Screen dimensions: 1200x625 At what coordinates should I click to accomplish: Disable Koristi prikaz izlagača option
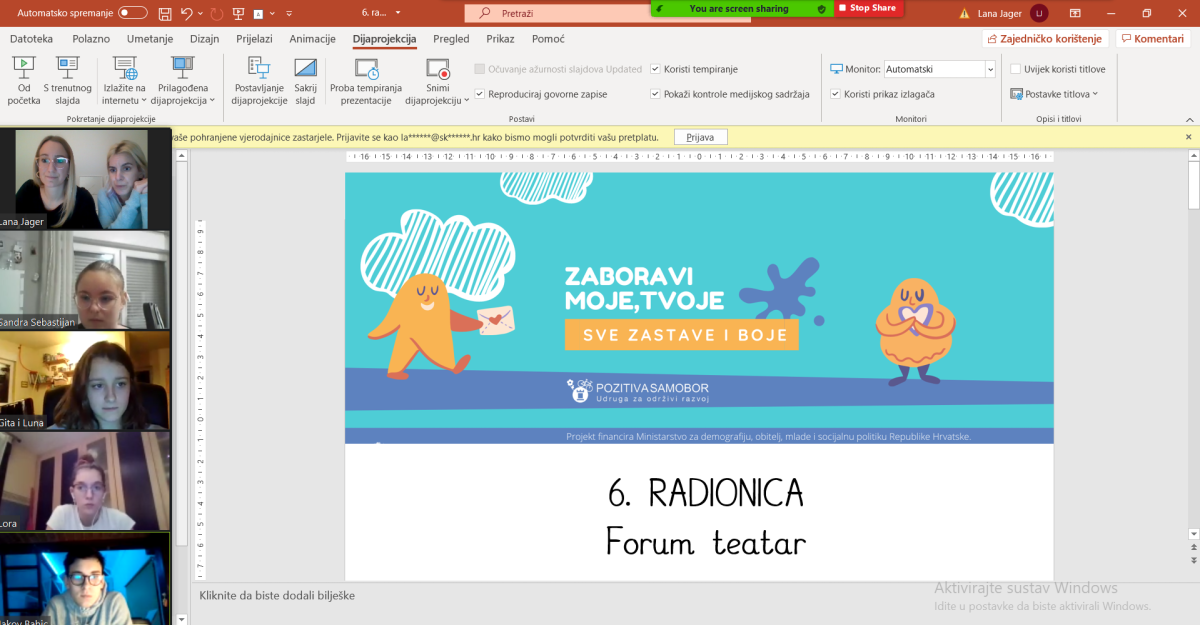coord(835,92)
